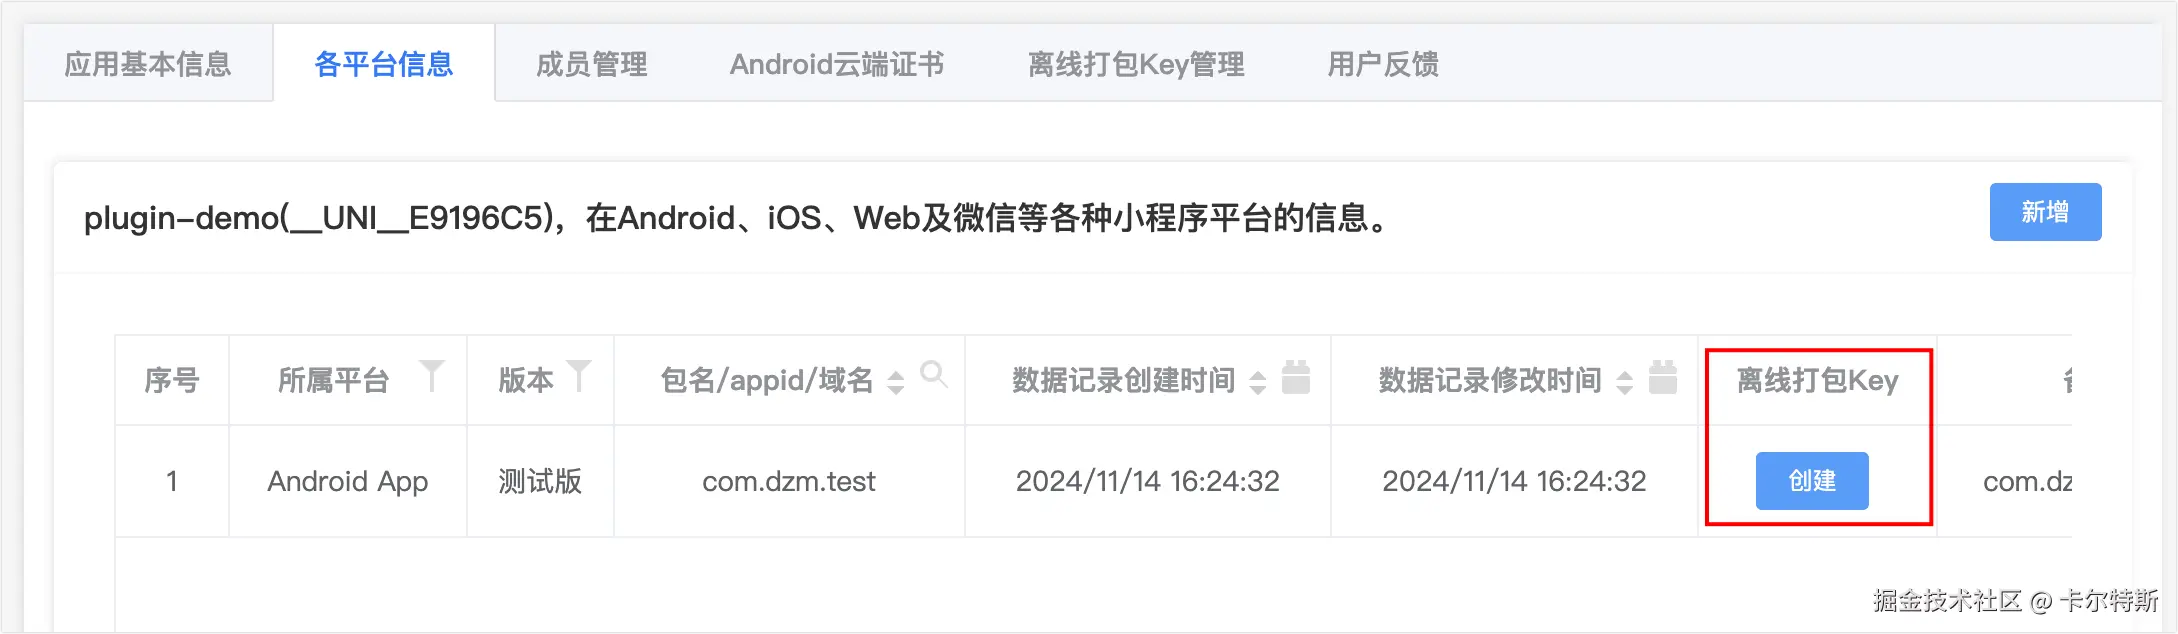Switch to 用户反馈 tab
Viewport: 2178px width, 634px height.
tap(1383, 64)
